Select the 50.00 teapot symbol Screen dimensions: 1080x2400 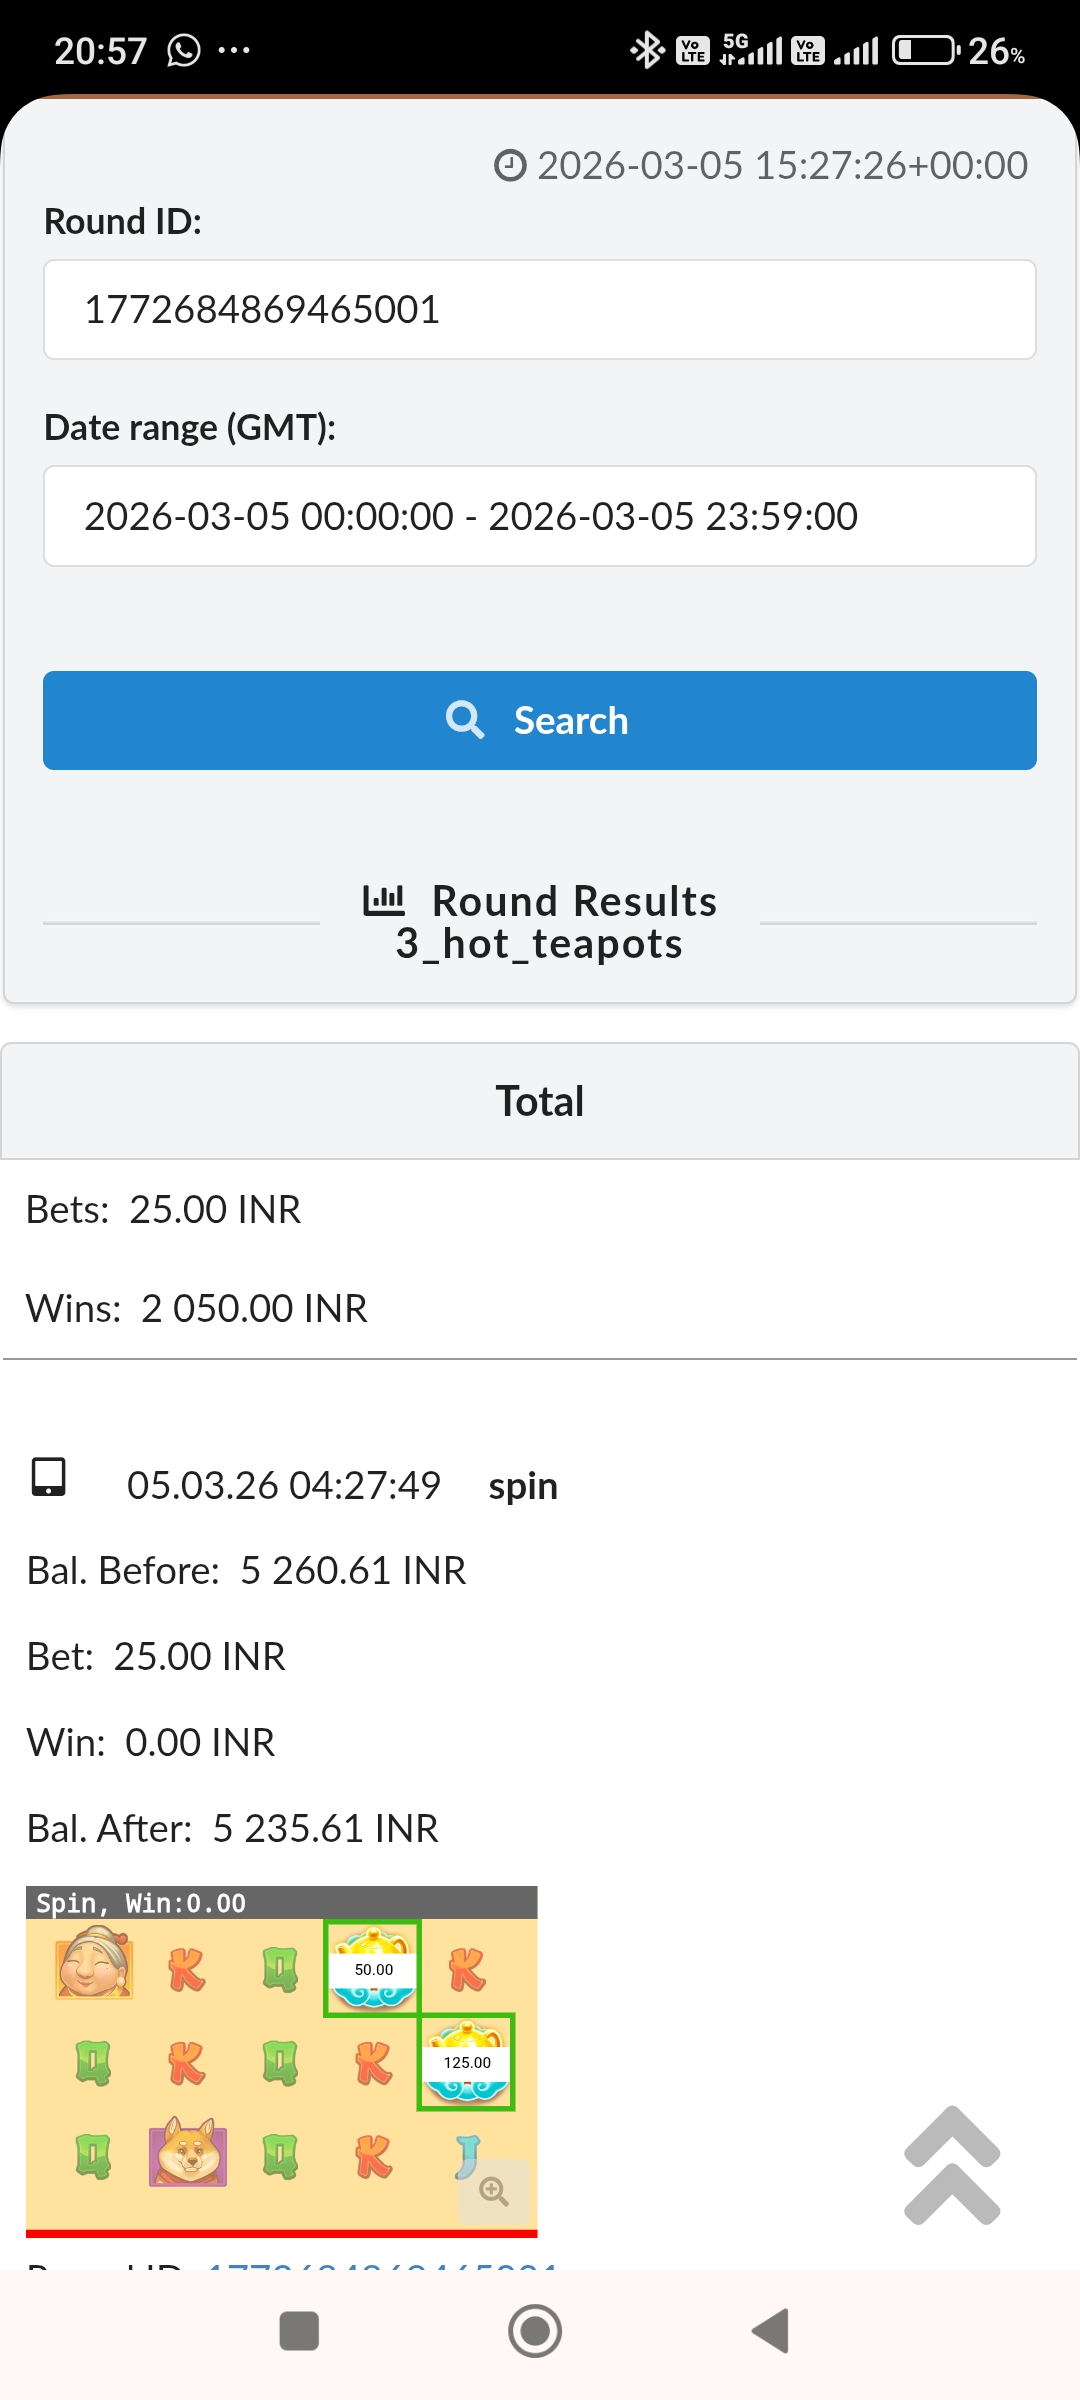373,1969
